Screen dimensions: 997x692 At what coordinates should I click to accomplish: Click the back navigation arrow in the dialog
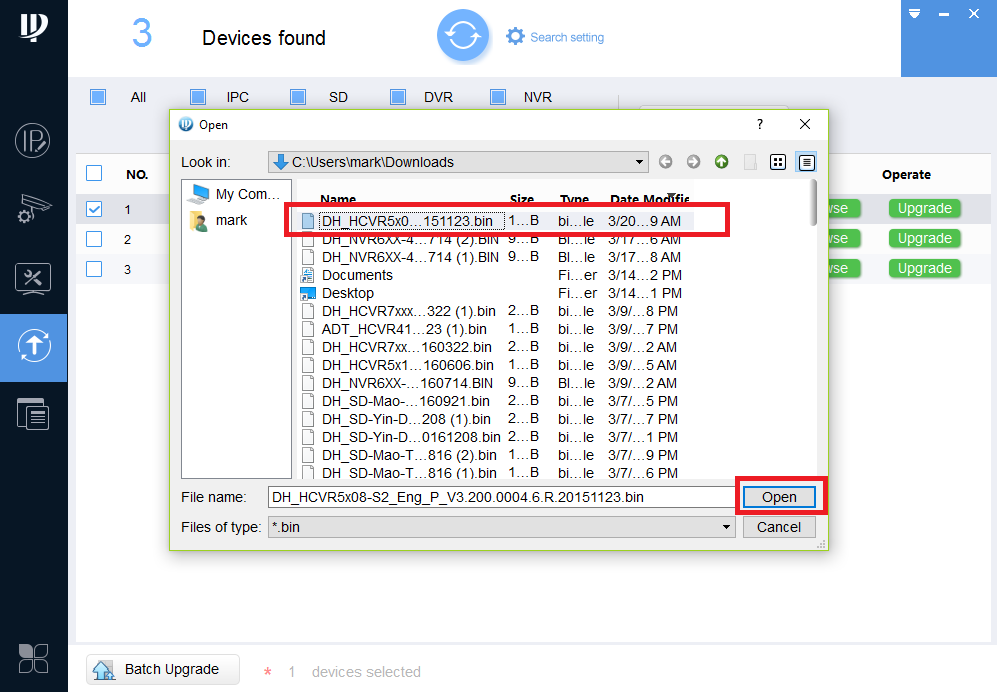666,161
